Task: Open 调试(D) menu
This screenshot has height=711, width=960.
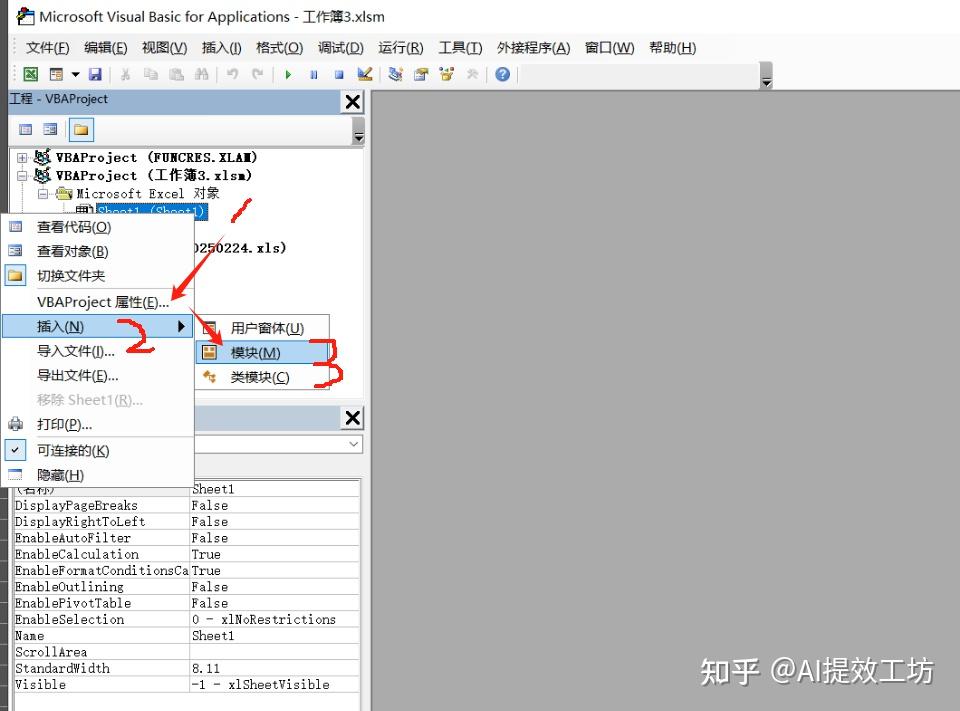Action: click(x=340, y=48)
